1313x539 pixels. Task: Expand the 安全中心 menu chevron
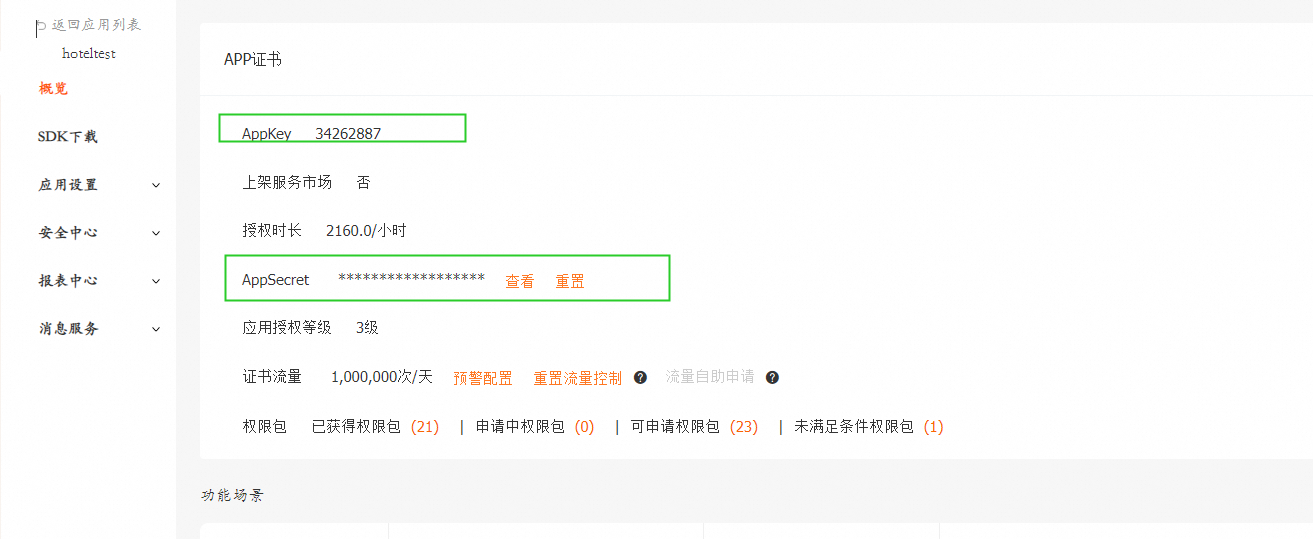[156, 233]
